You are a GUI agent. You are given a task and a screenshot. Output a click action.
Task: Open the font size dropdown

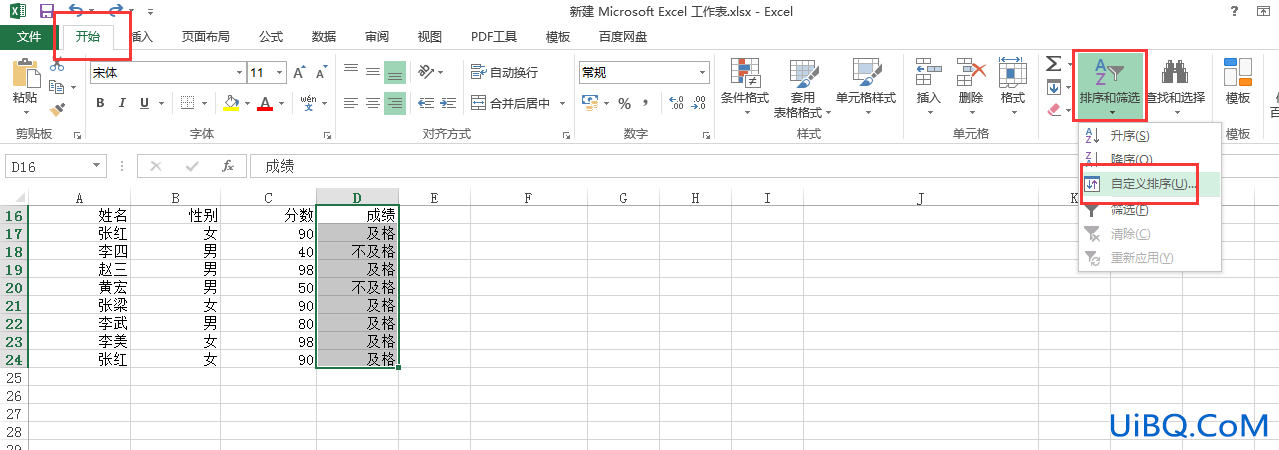tap(280, 72)
